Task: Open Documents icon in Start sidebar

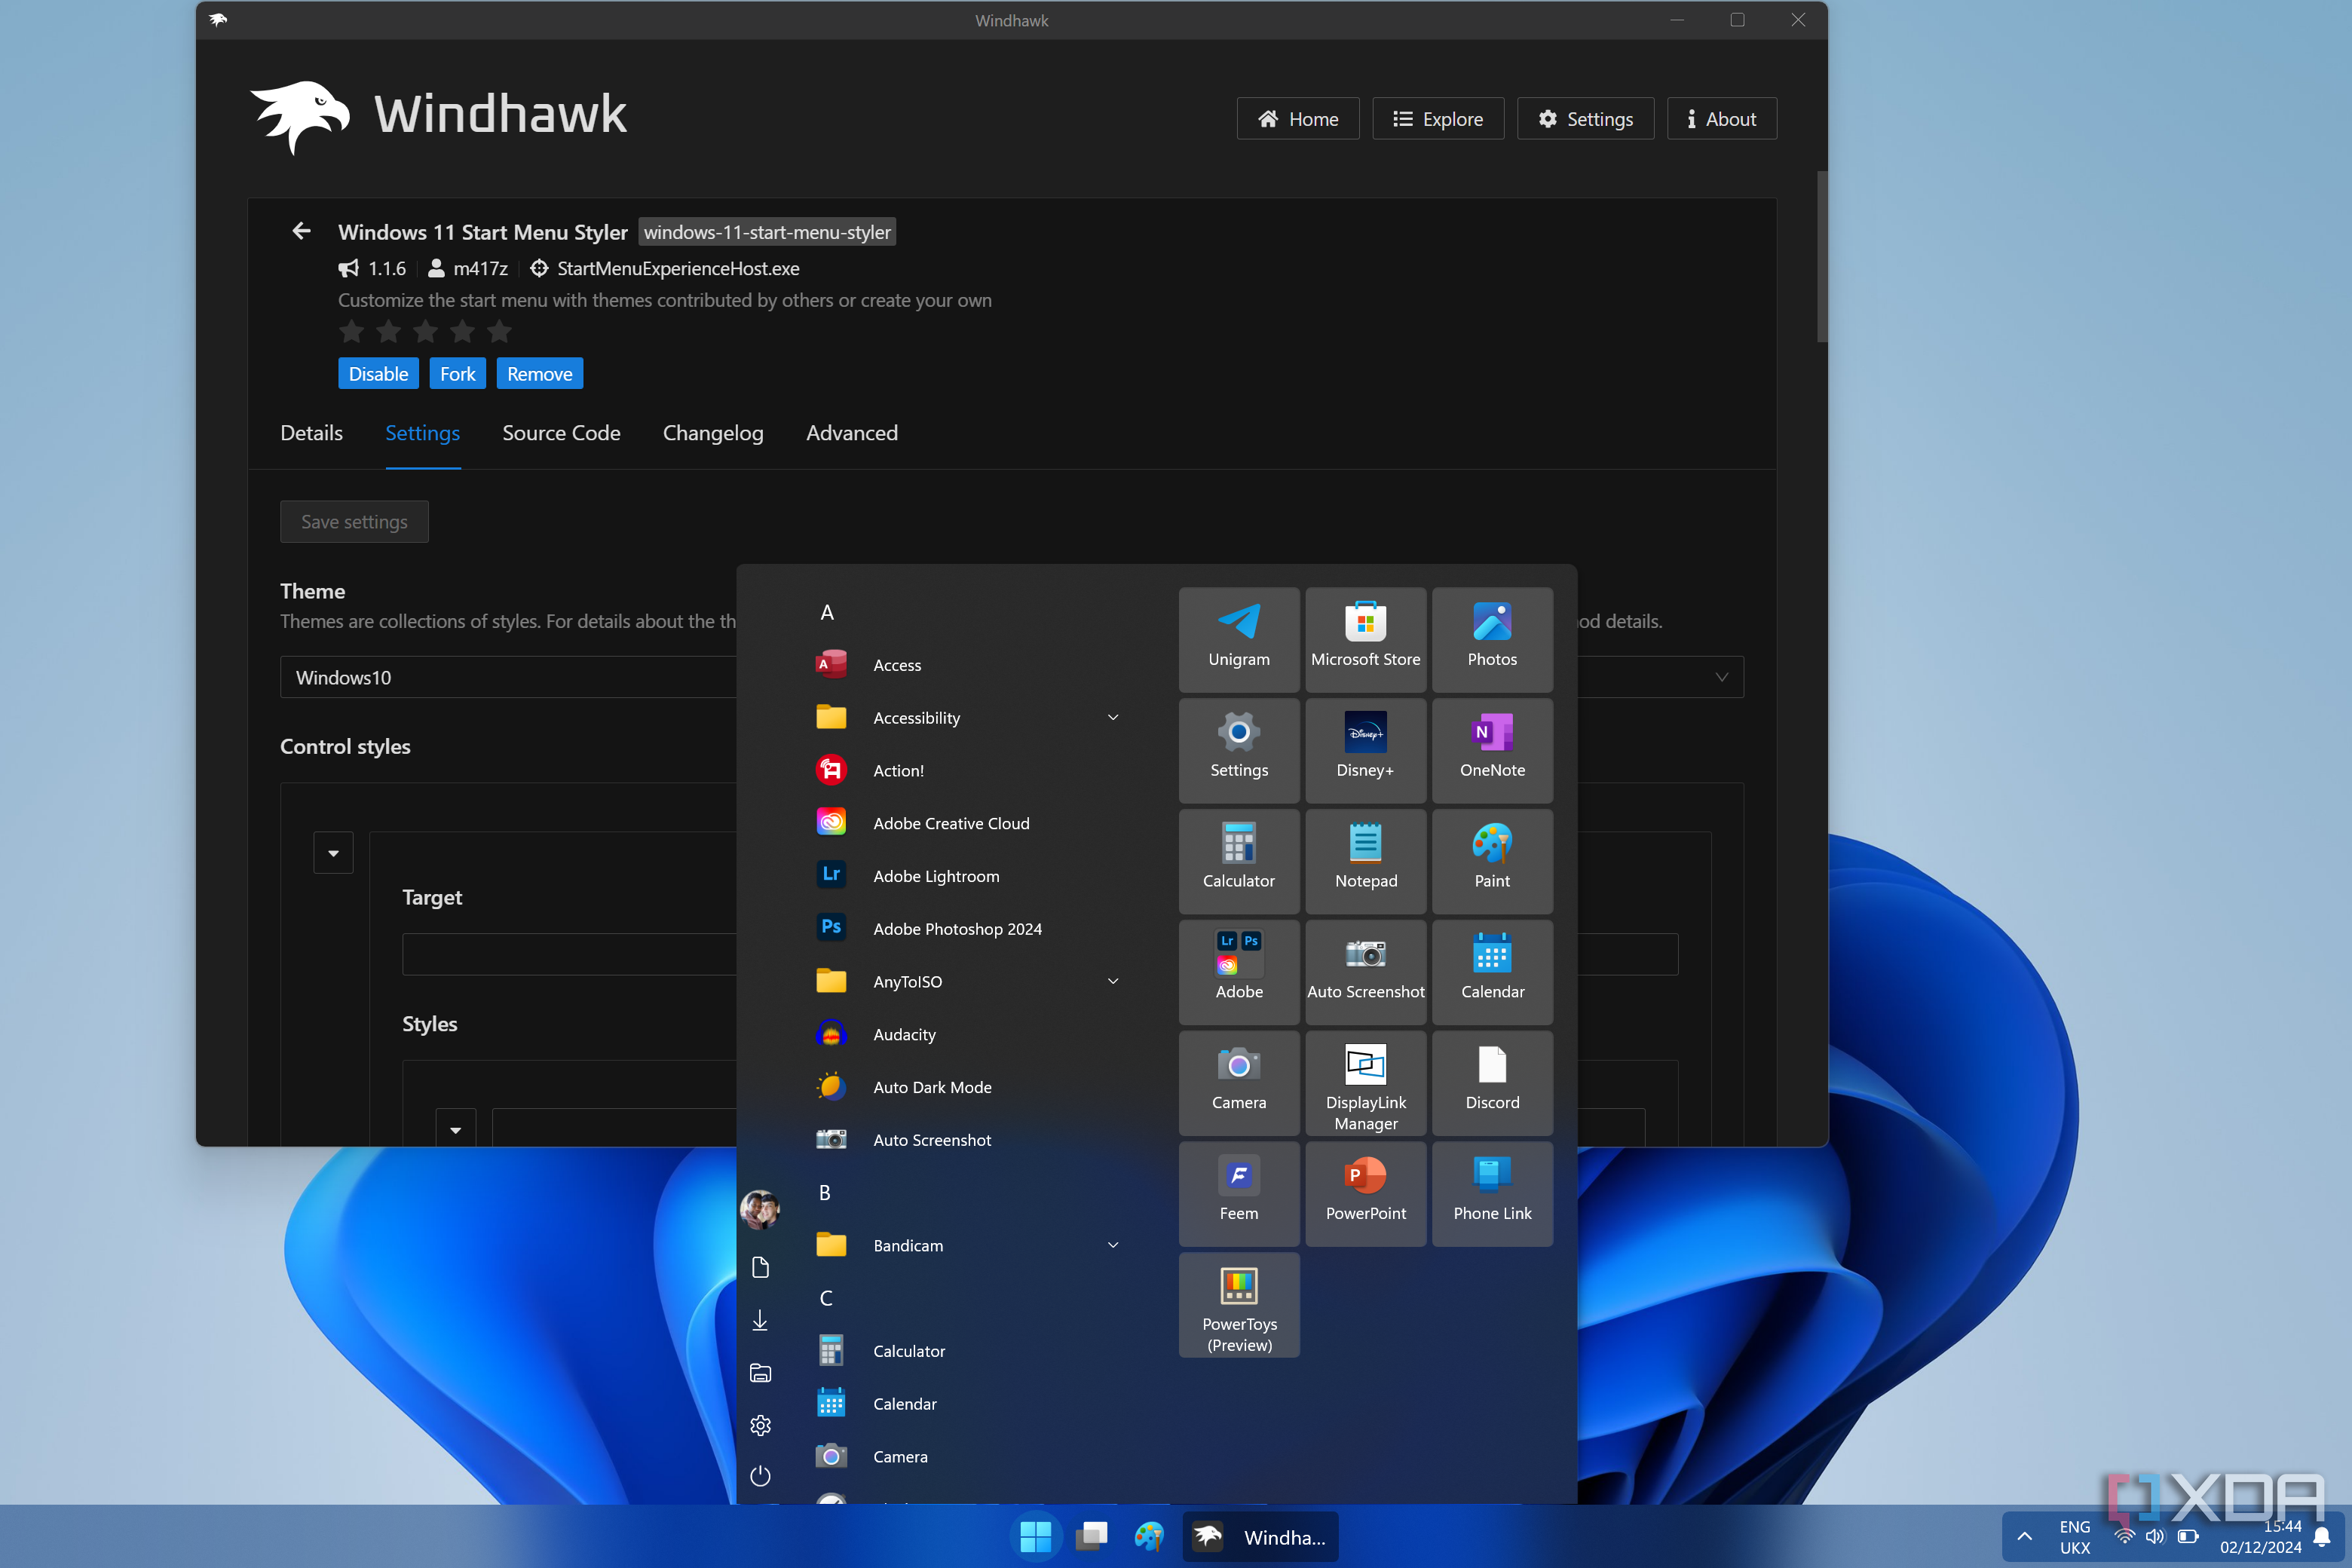Action: [760, 1267]
